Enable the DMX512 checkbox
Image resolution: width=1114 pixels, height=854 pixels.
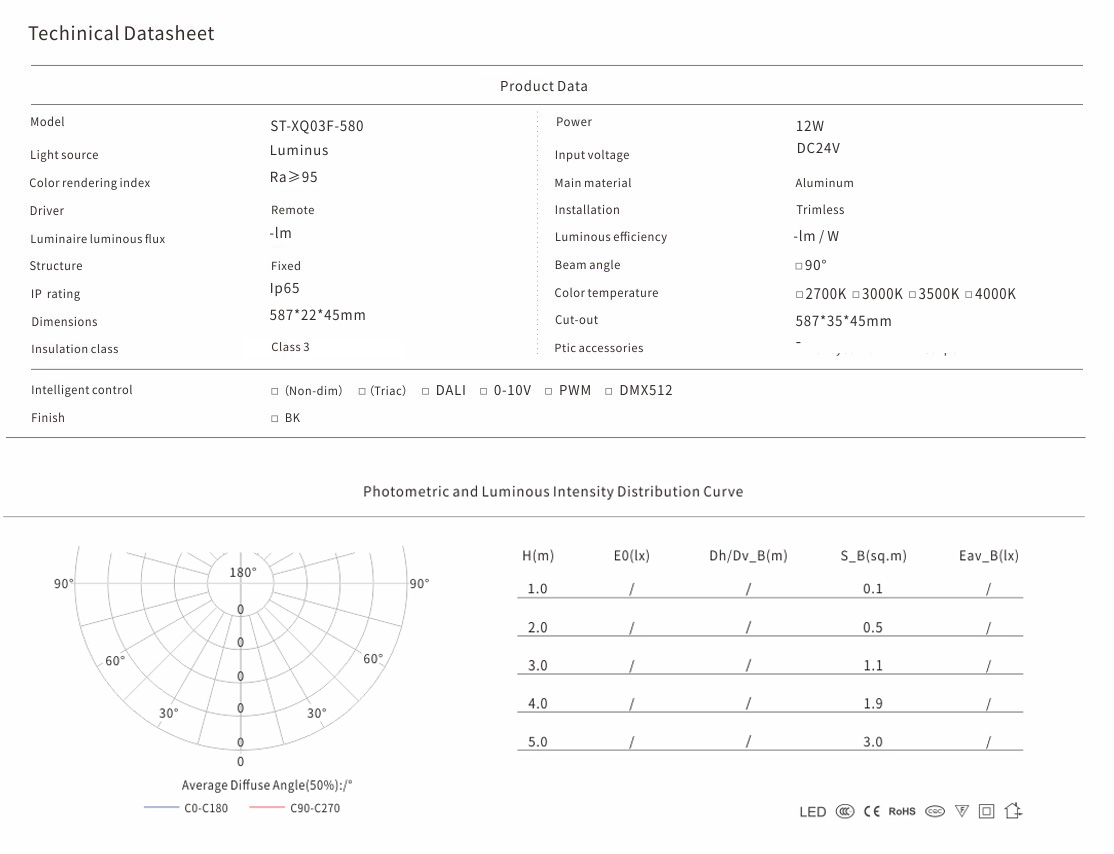[609, 391]
